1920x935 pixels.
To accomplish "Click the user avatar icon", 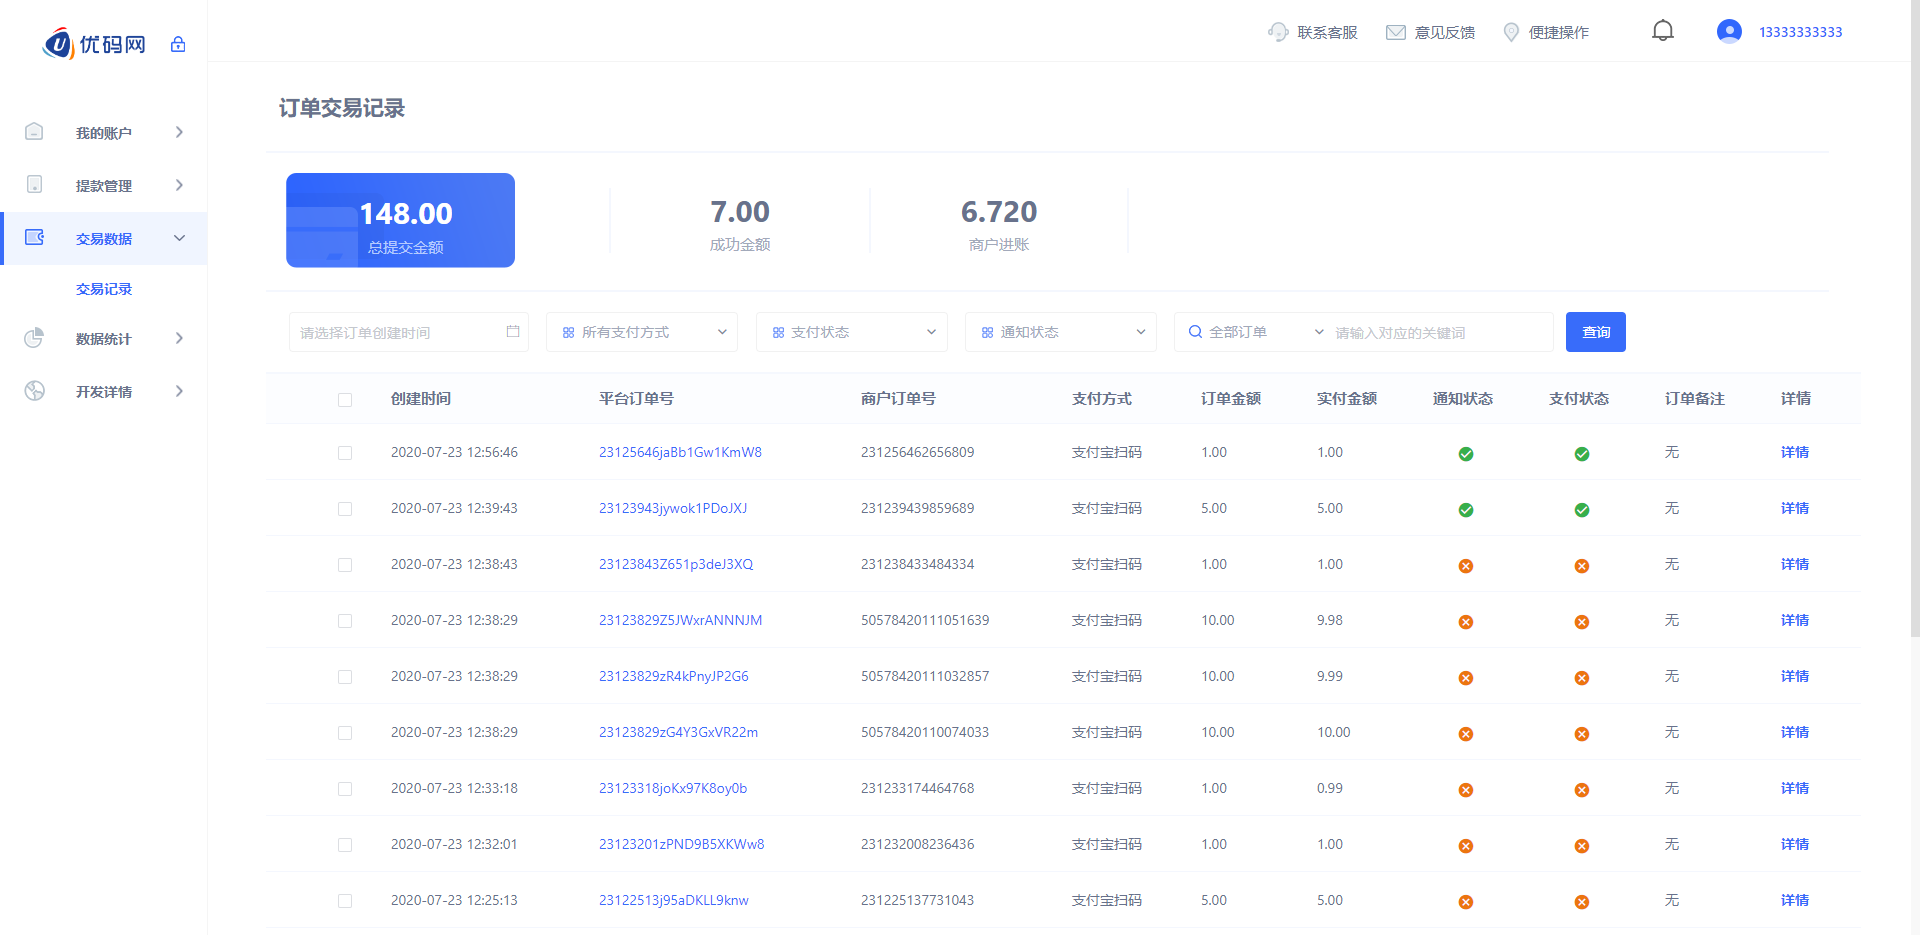I will click(1729, 32).
